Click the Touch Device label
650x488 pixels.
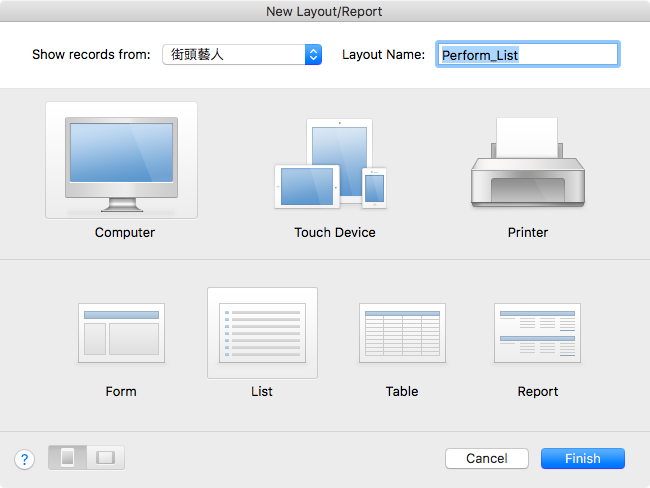(x=335, y=233)
